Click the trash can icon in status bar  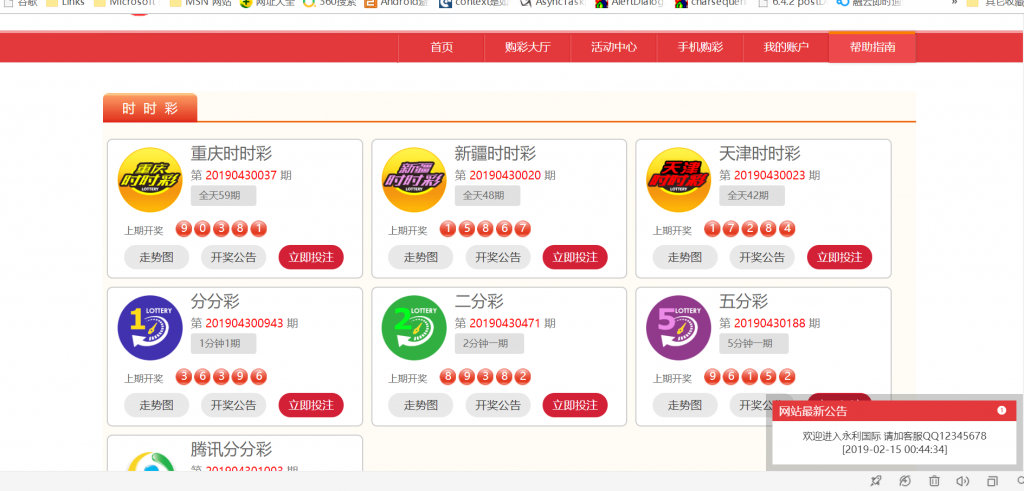tap(934, 481)
